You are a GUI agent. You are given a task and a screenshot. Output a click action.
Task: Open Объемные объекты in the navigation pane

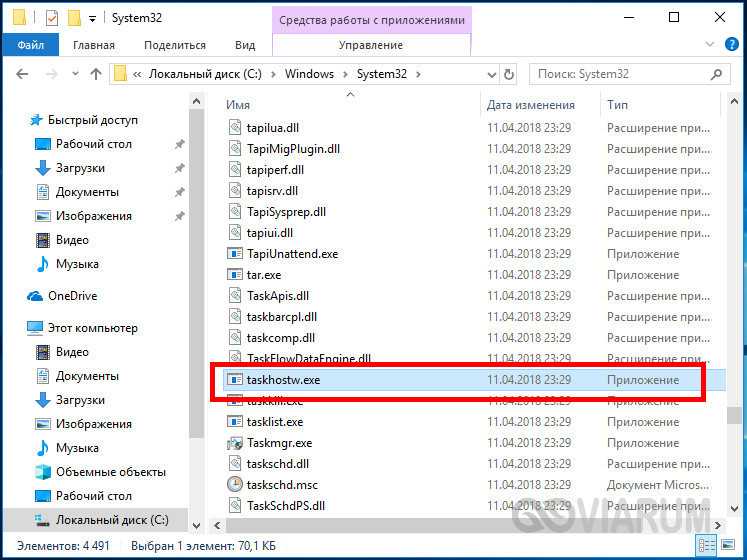[x=111, y=472]
